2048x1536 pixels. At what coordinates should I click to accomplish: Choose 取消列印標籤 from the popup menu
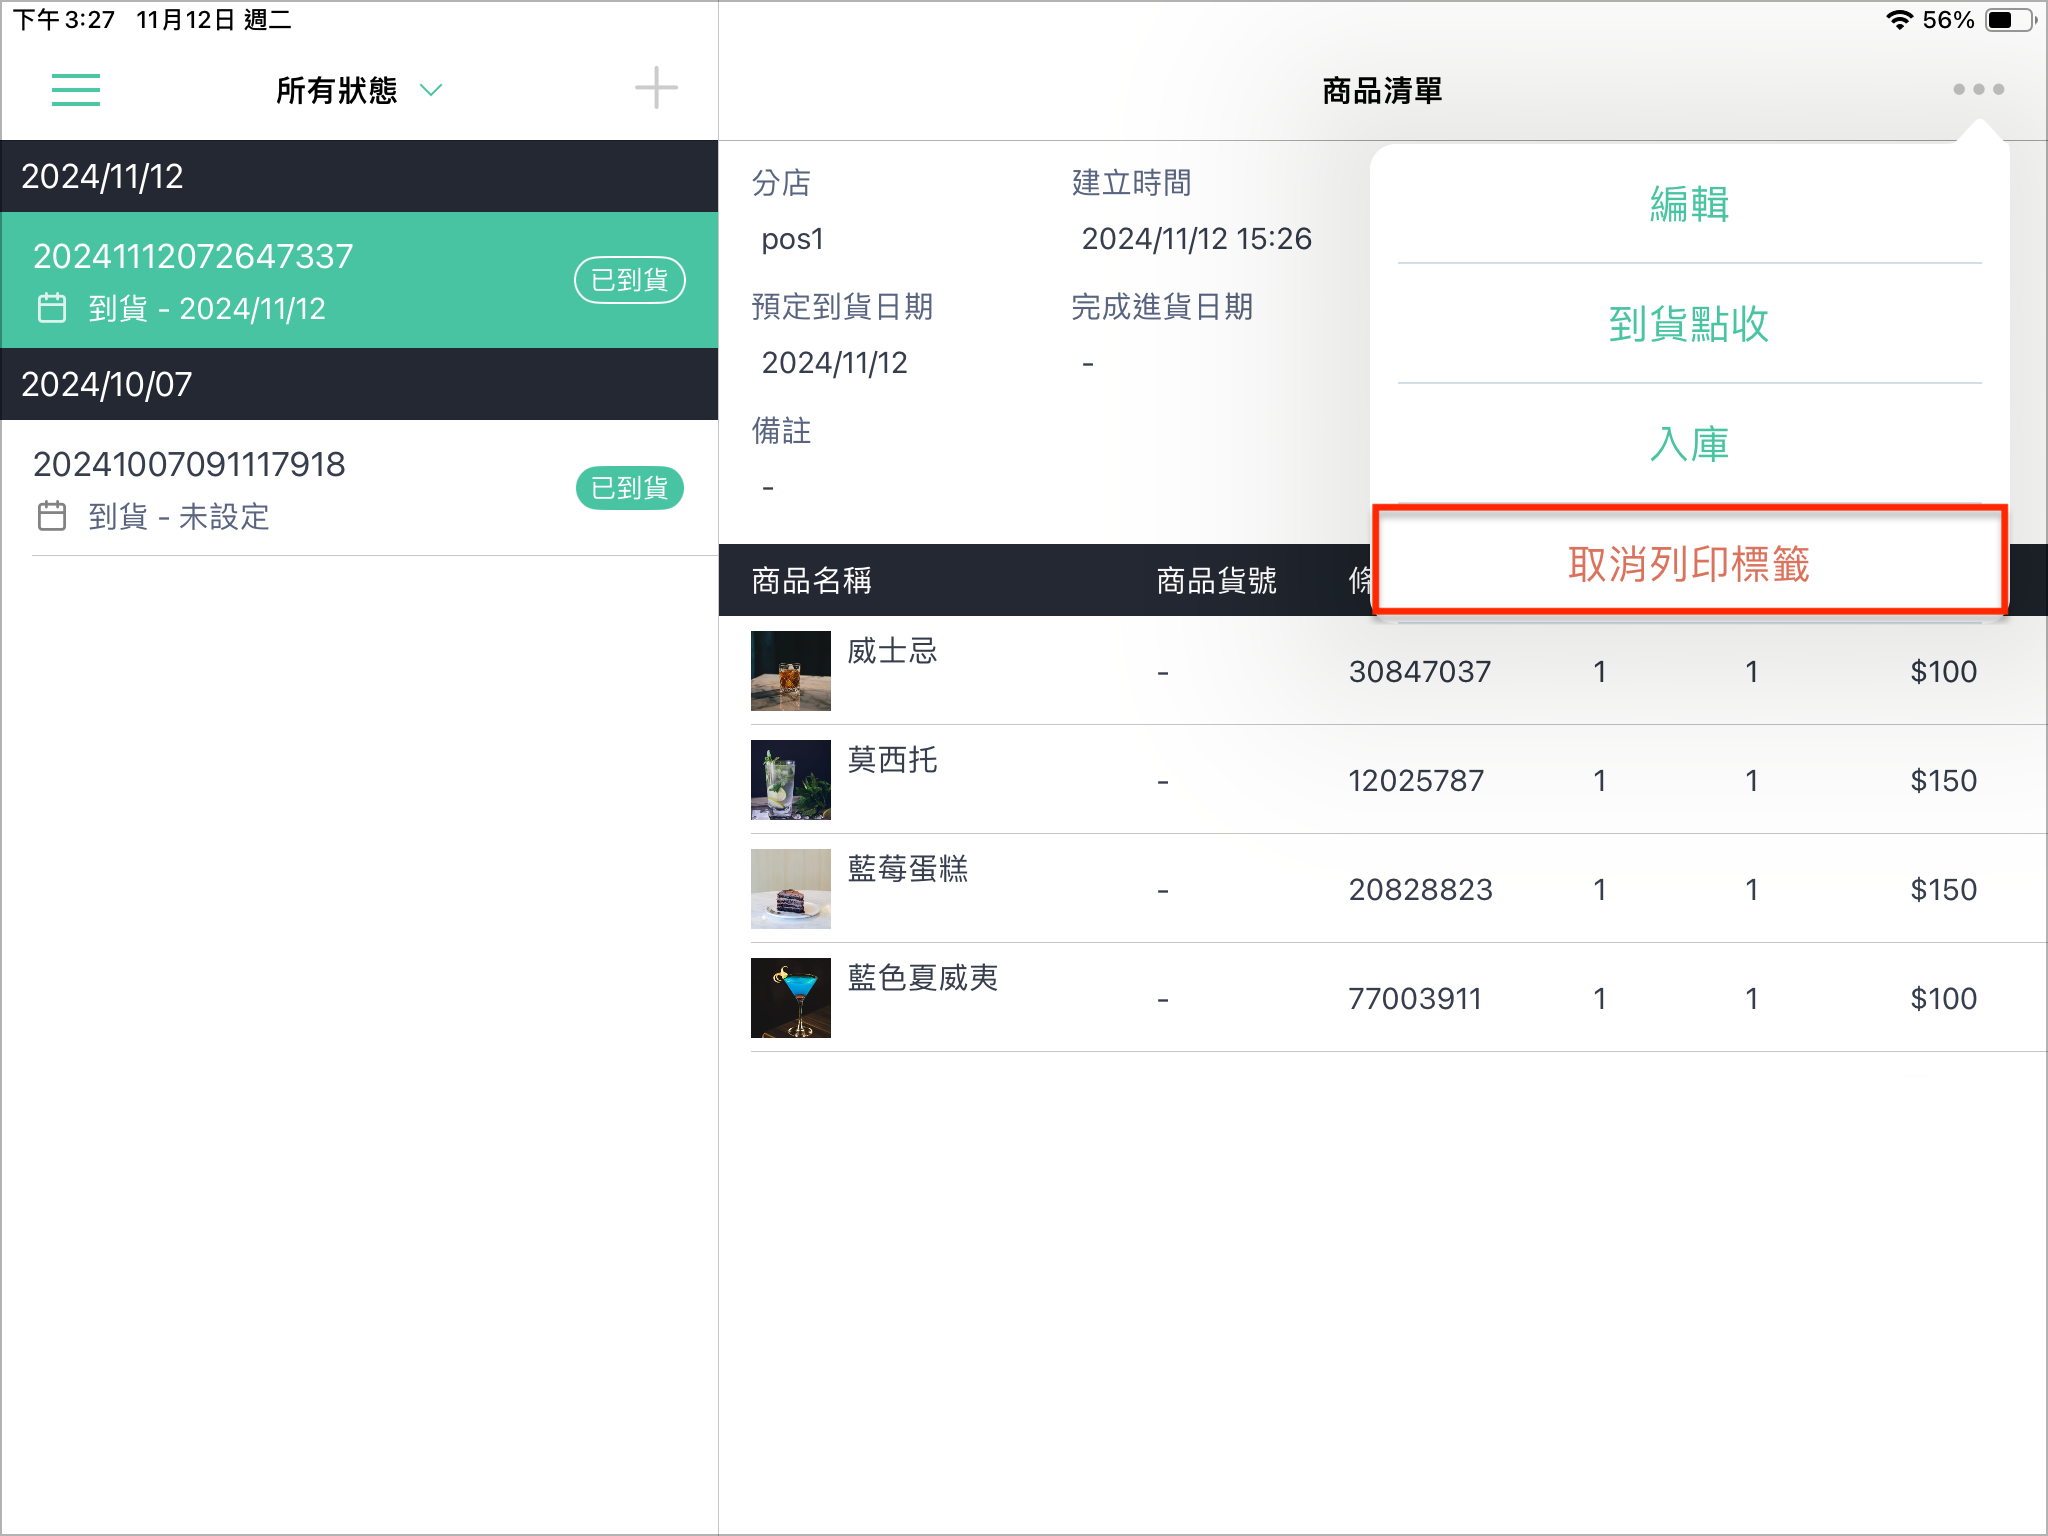coord(1689,563)
